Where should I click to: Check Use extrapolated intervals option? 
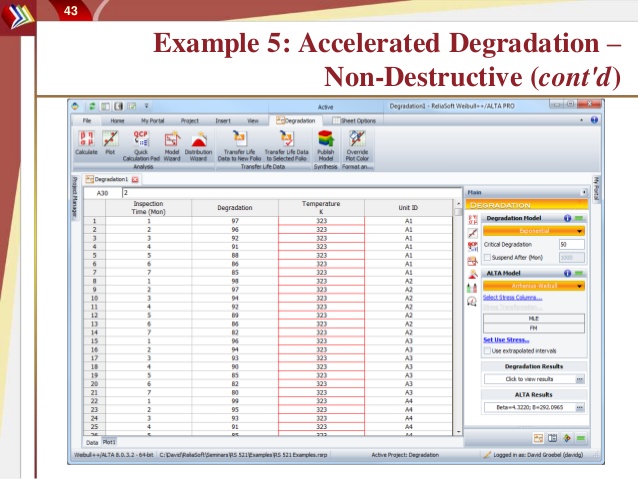(488, 351)
